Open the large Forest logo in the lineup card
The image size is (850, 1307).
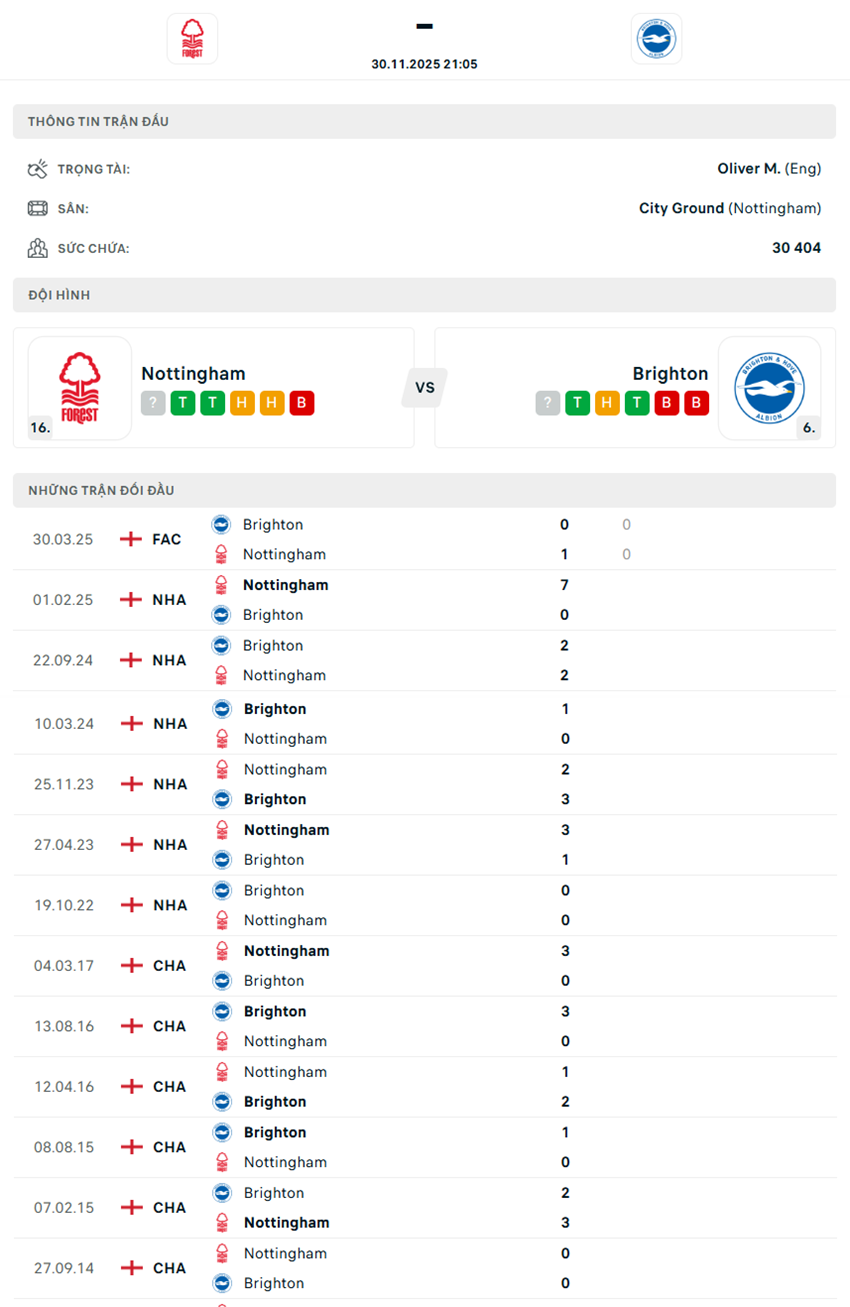point(79,387)
